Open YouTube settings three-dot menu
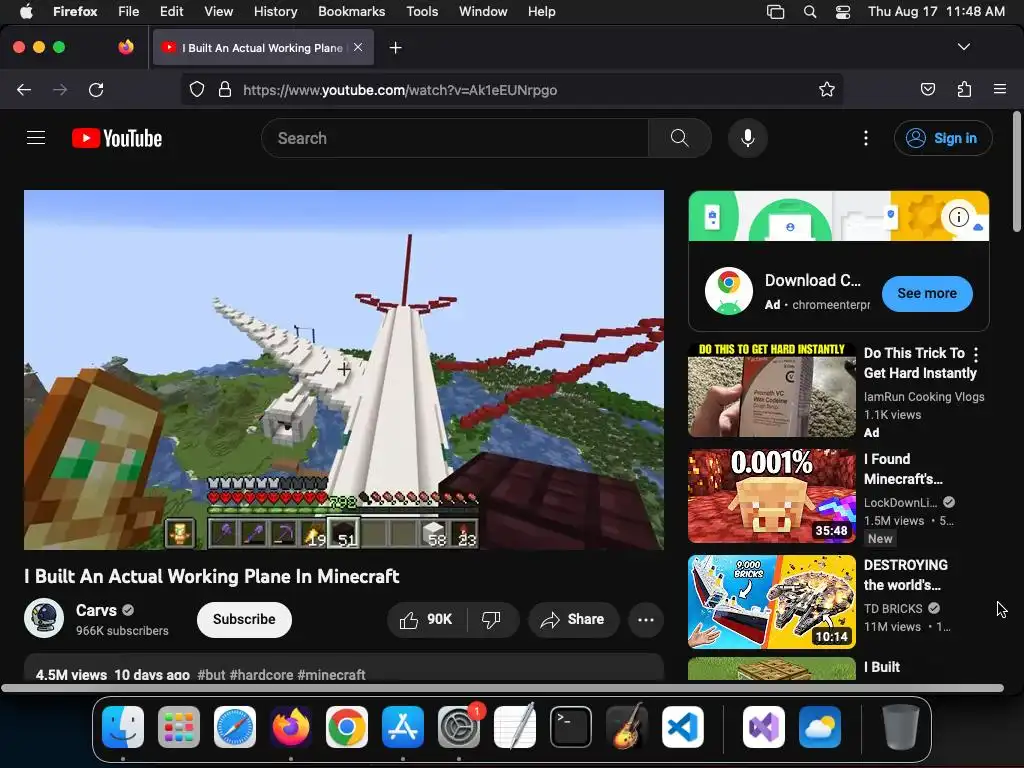Screen dimensions: 1024x768 [865, 138]
